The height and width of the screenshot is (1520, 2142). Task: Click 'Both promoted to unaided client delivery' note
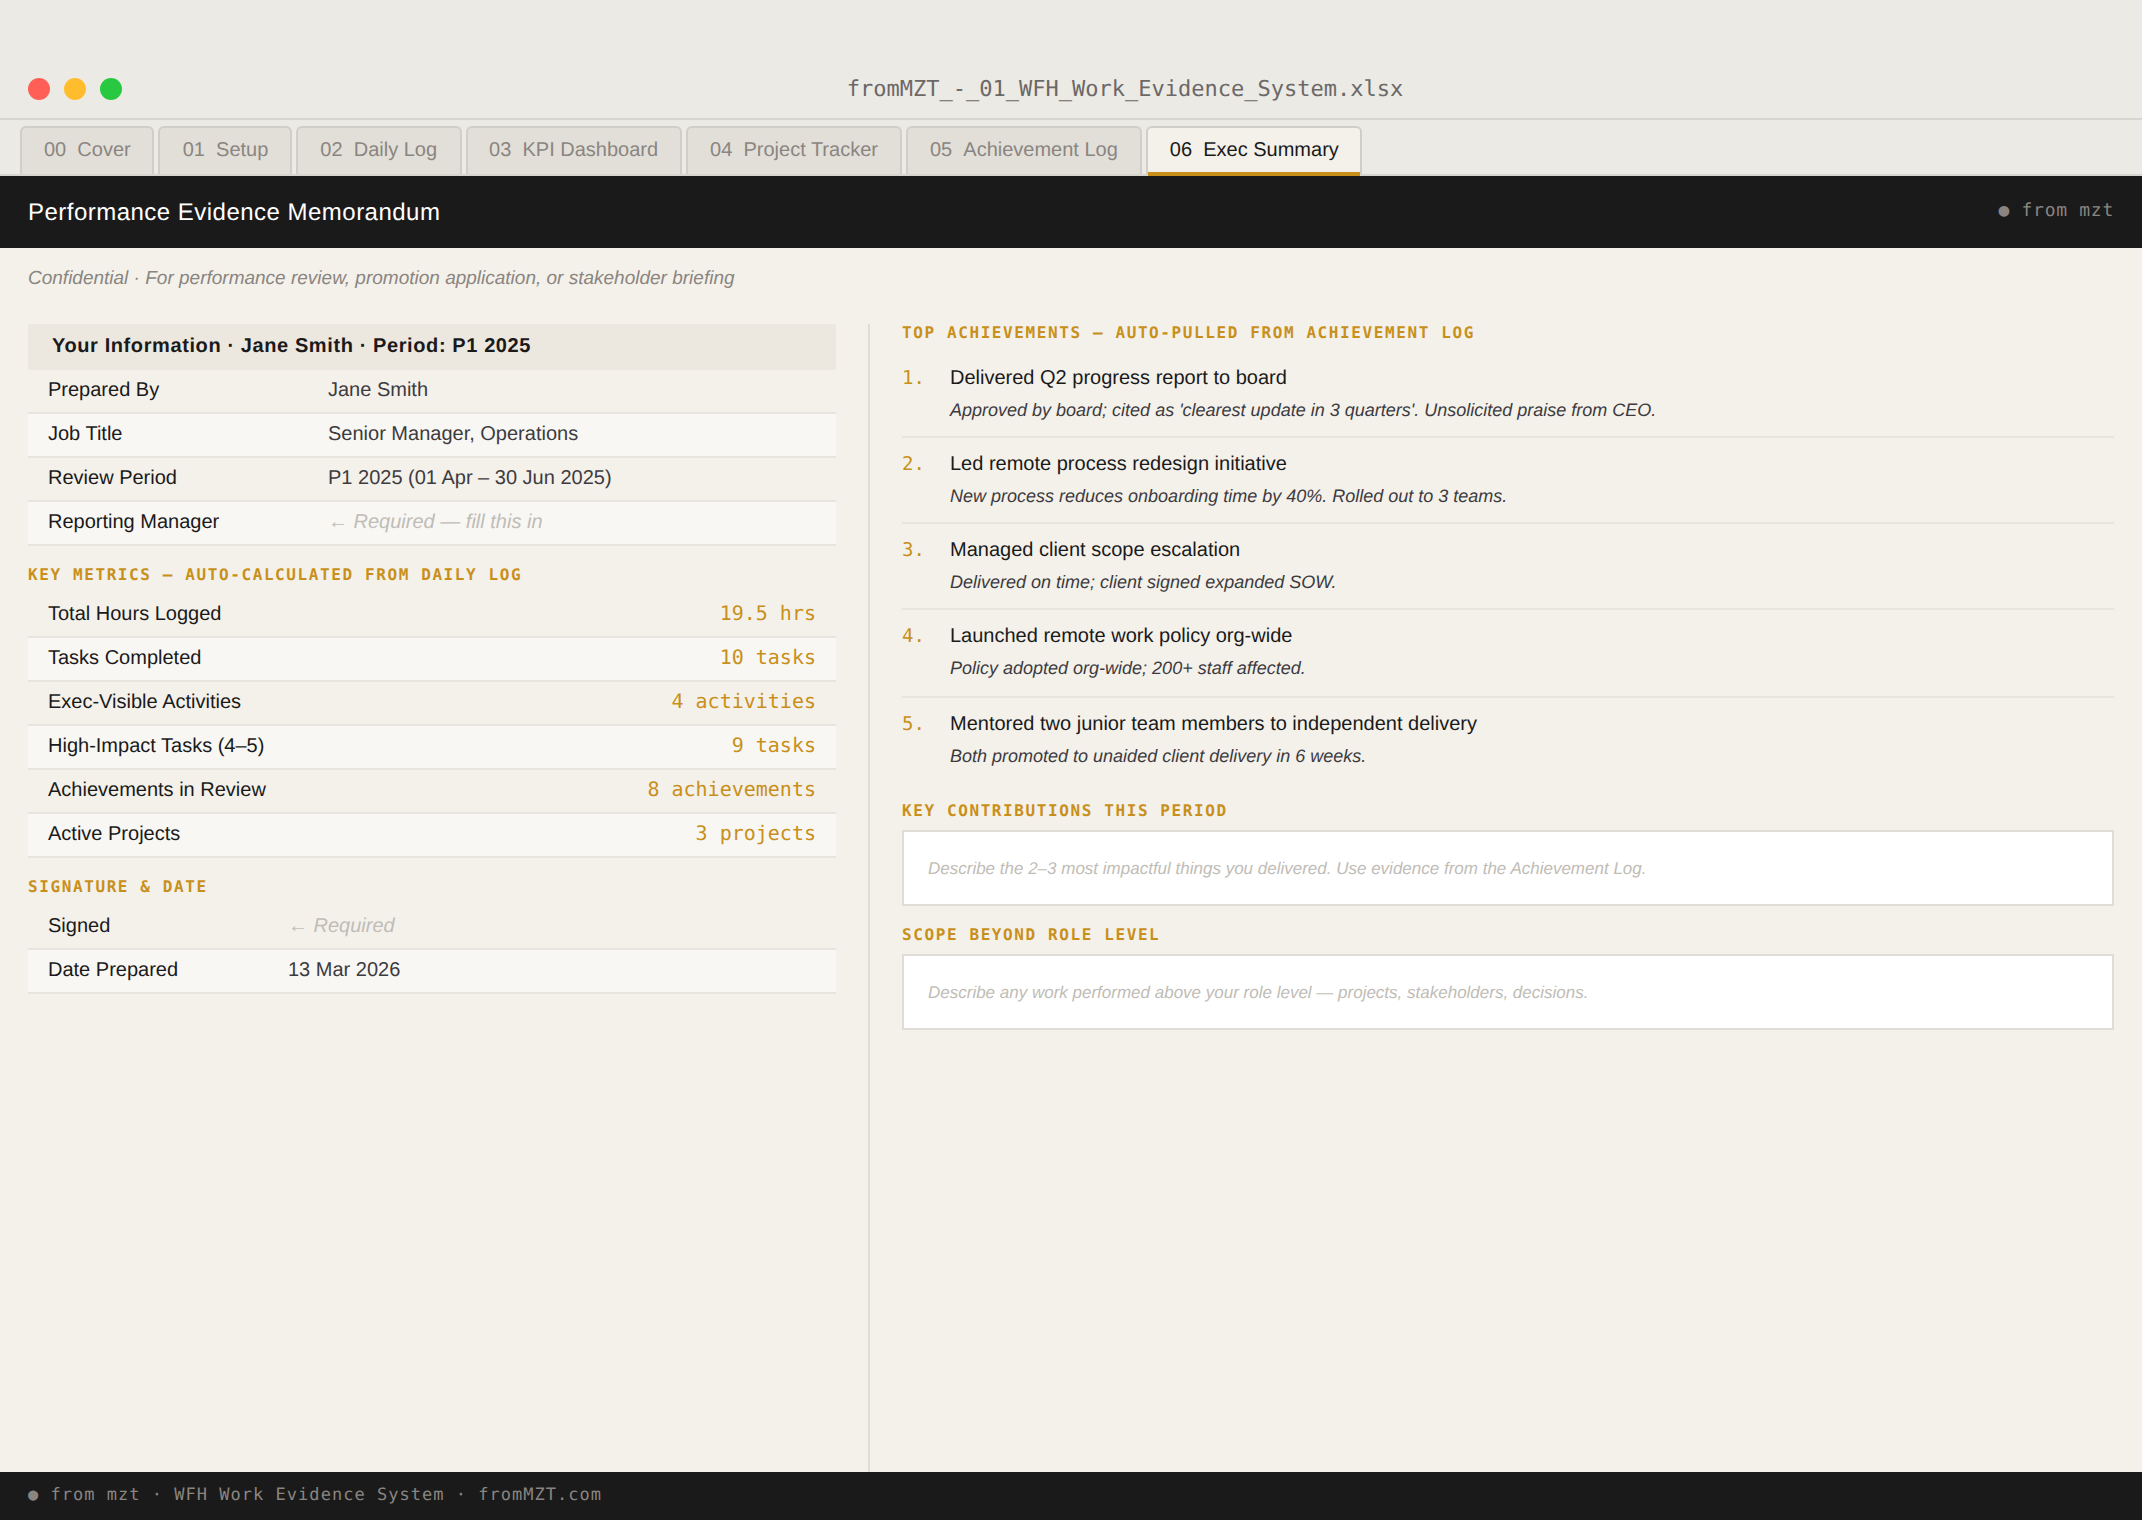1158,756
